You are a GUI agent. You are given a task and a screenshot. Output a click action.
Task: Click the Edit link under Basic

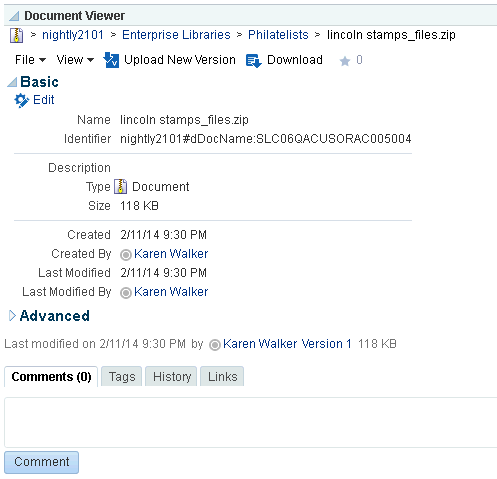pos(44,100)
